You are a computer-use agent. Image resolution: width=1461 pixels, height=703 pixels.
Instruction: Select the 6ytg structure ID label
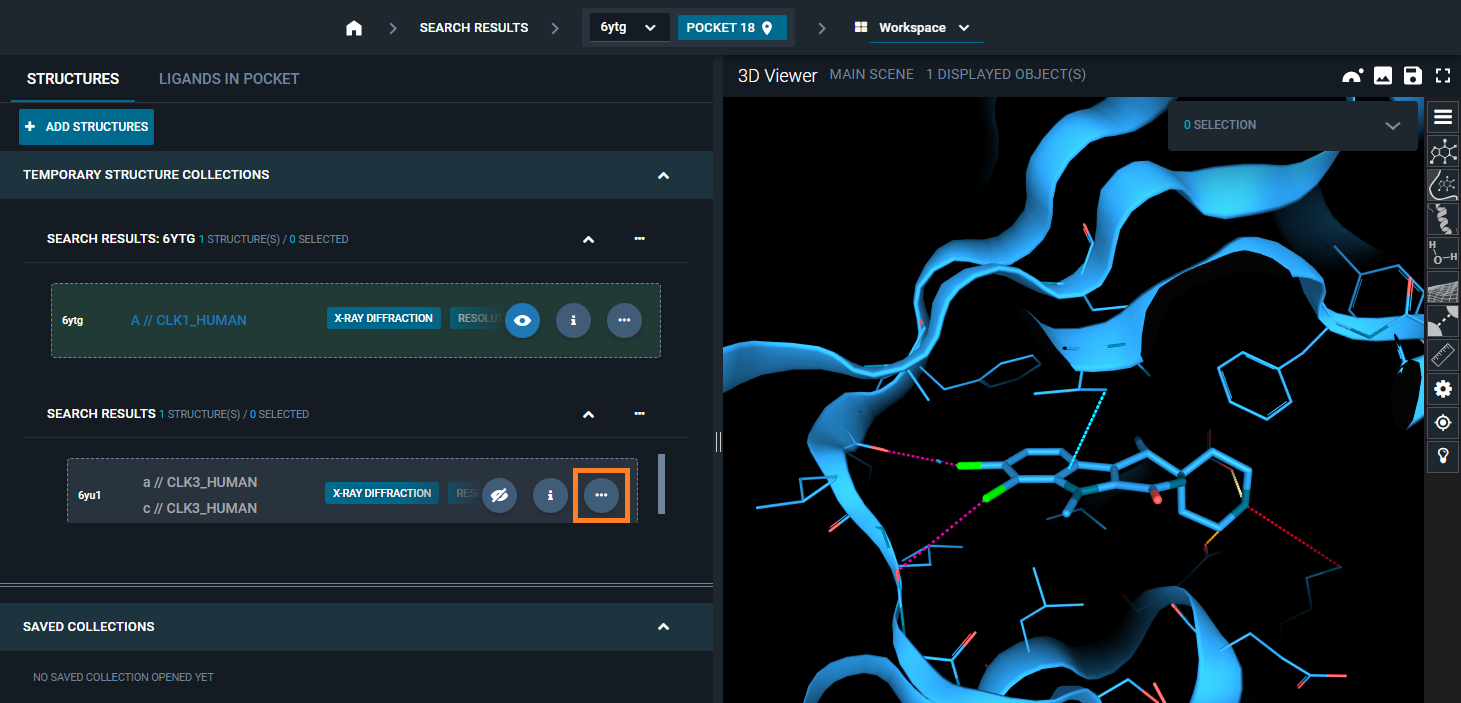[72, 321]
